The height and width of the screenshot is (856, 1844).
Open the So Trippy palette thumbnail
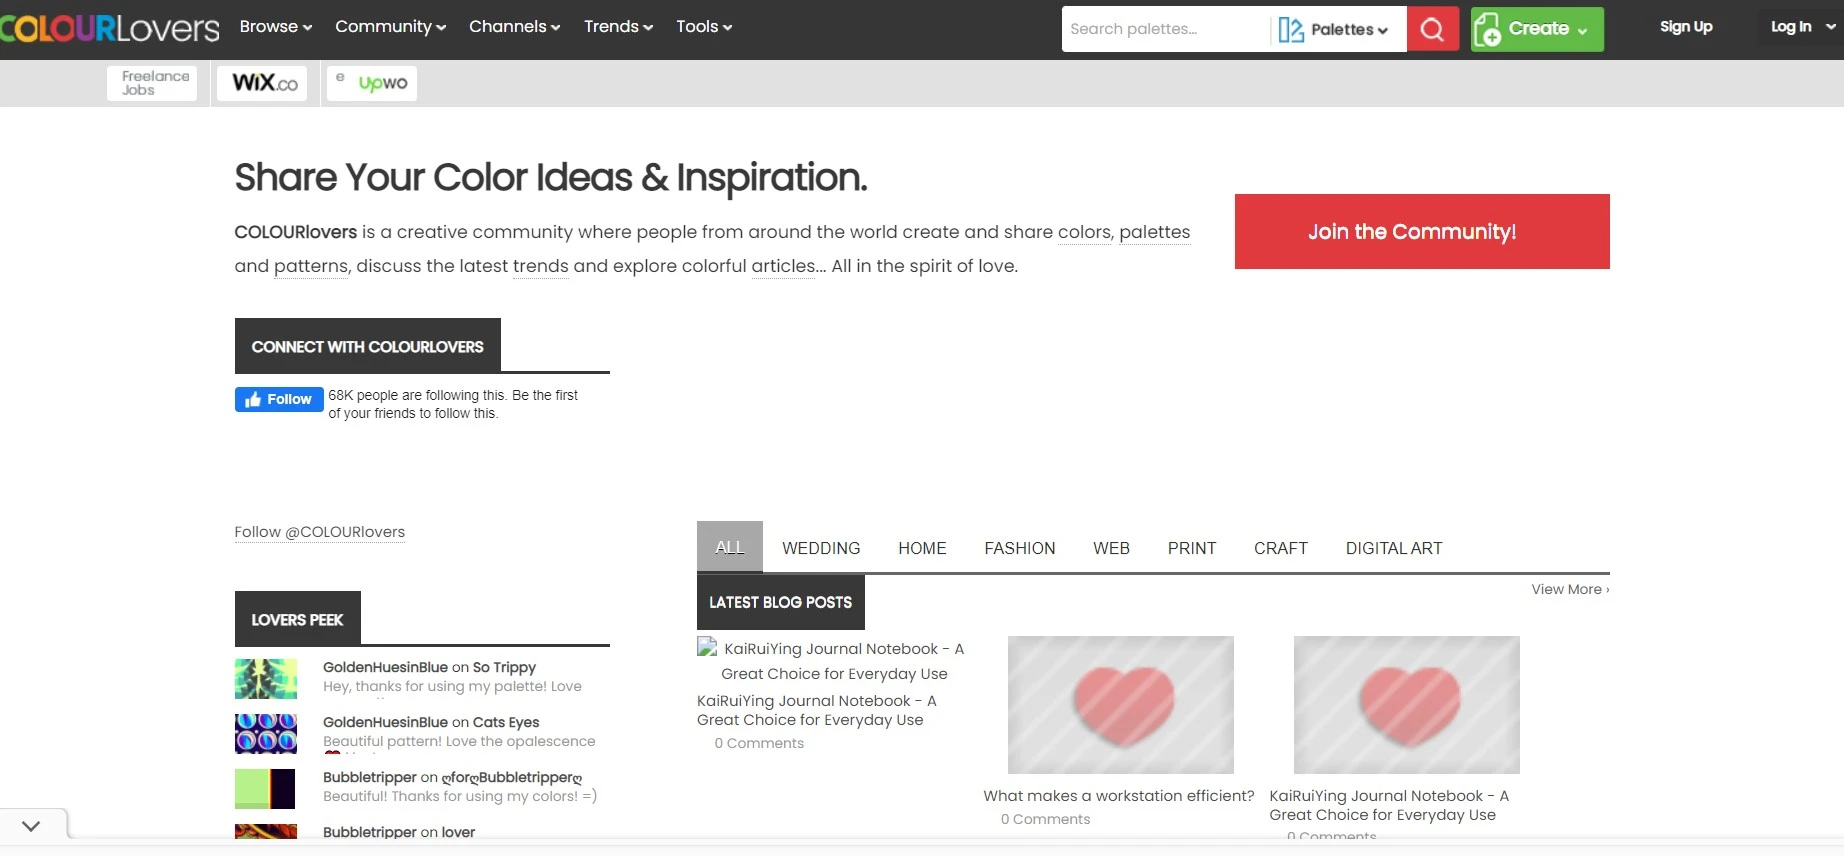pos(266,679)
